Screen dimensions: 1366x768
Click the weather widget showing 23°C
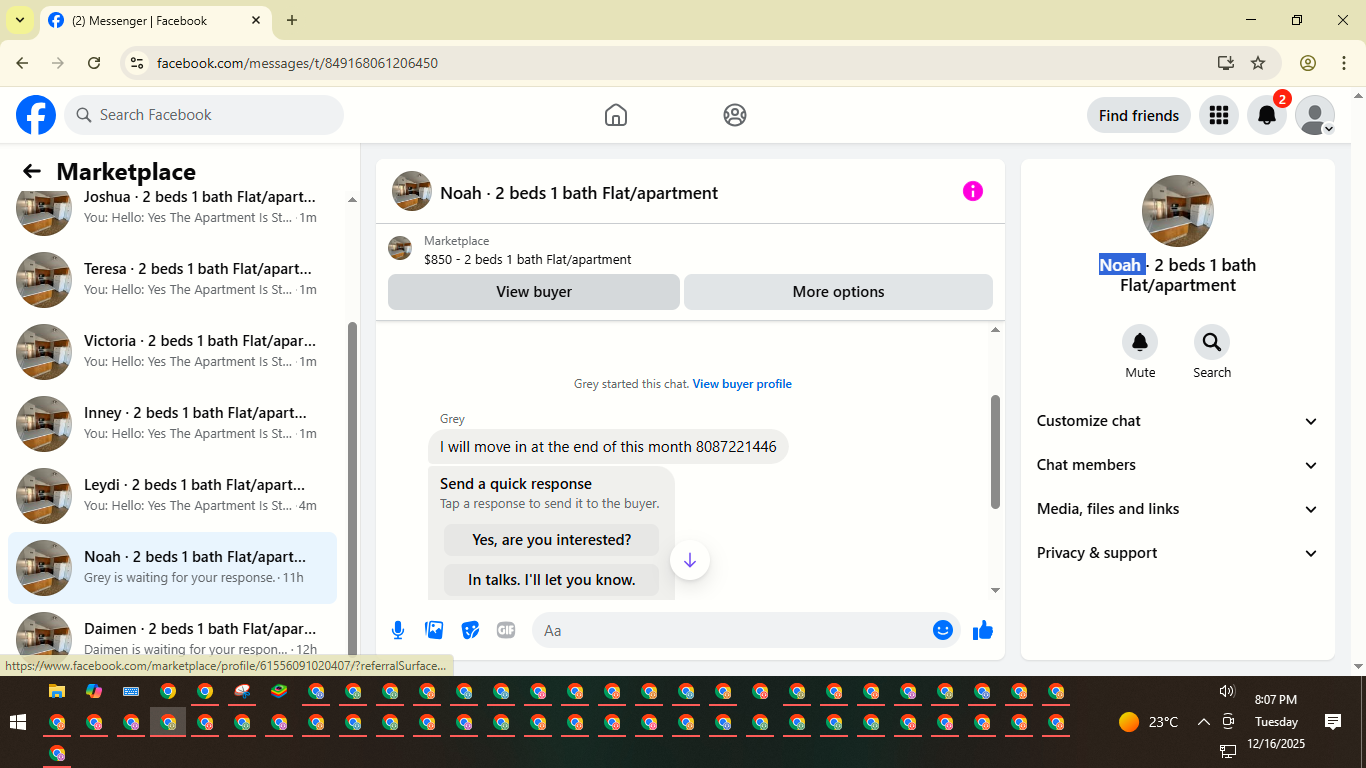tap(1148, 722)
